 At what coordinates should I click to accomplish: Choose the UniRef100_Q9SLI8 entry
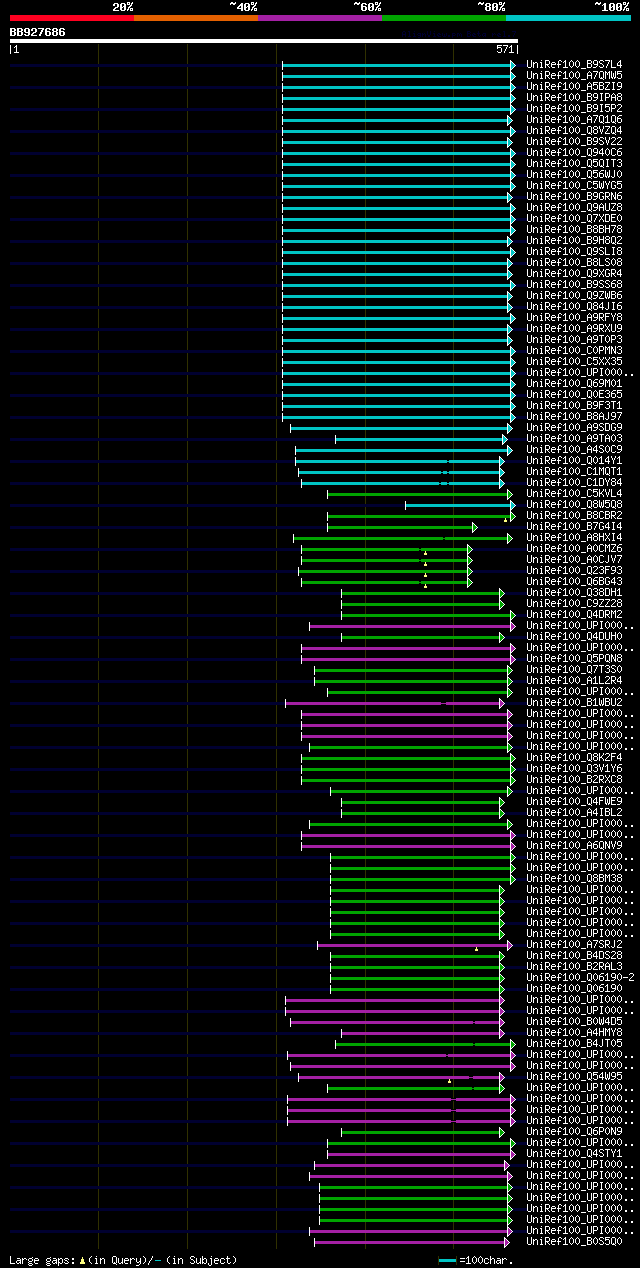[574, 251]
